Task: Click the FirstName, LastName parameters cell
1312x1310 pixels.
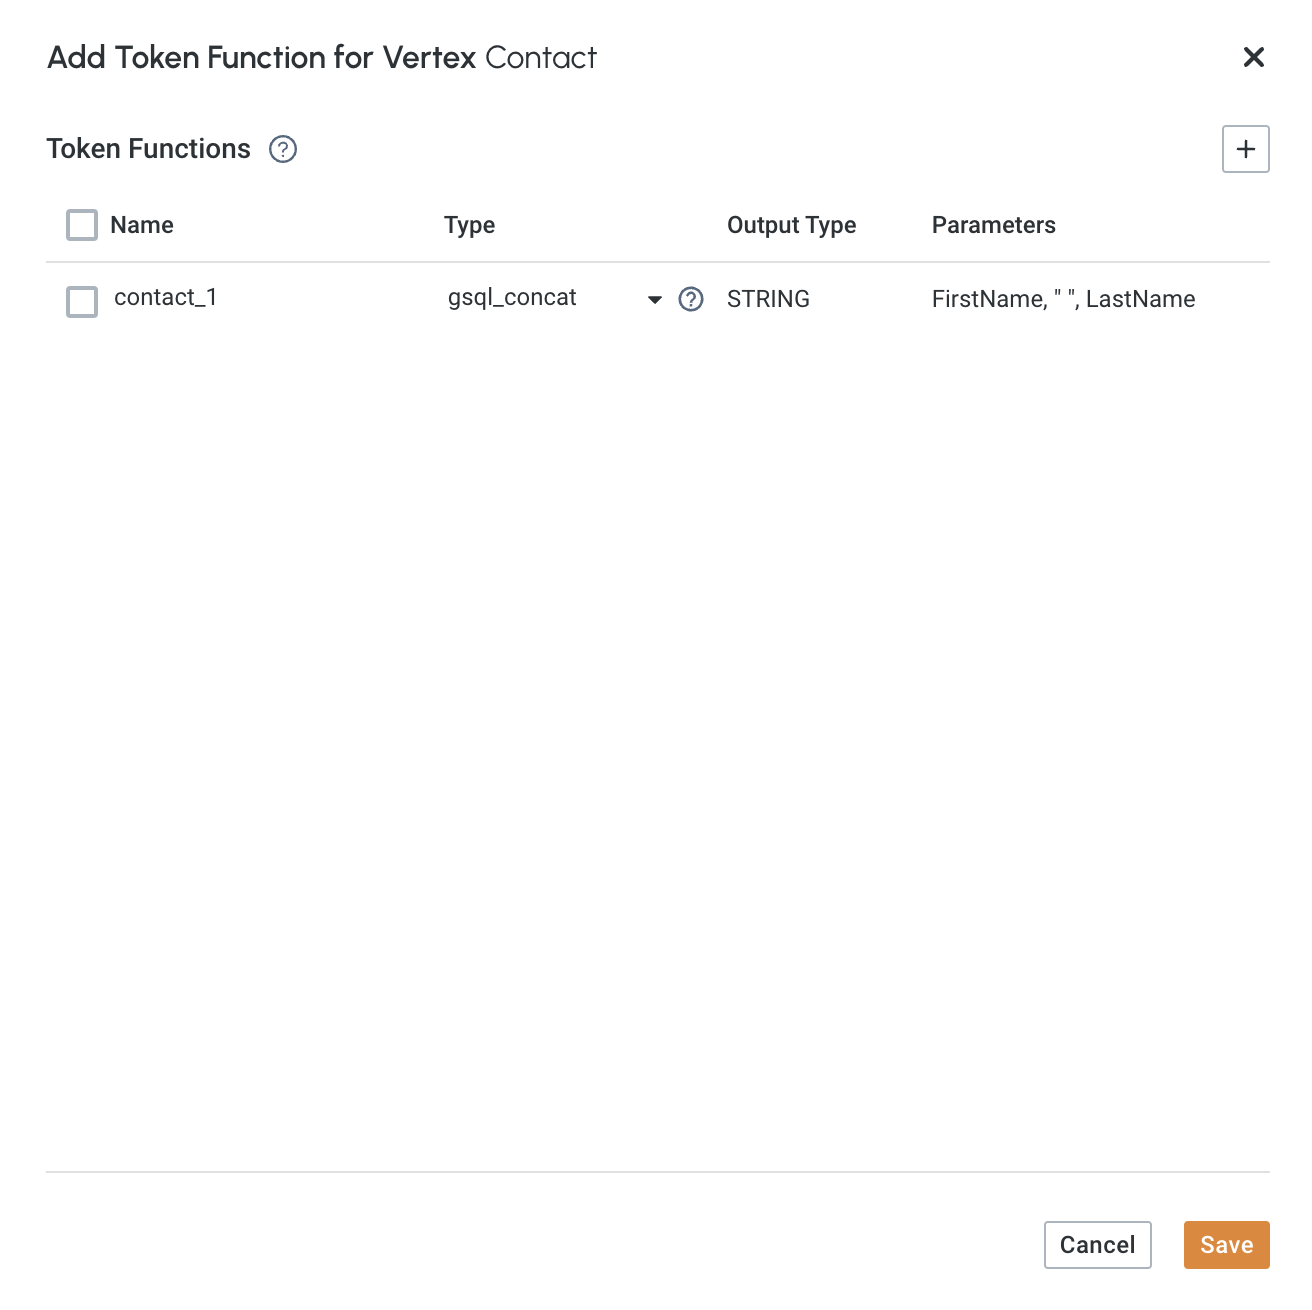Action: [x=1063, y=299]
